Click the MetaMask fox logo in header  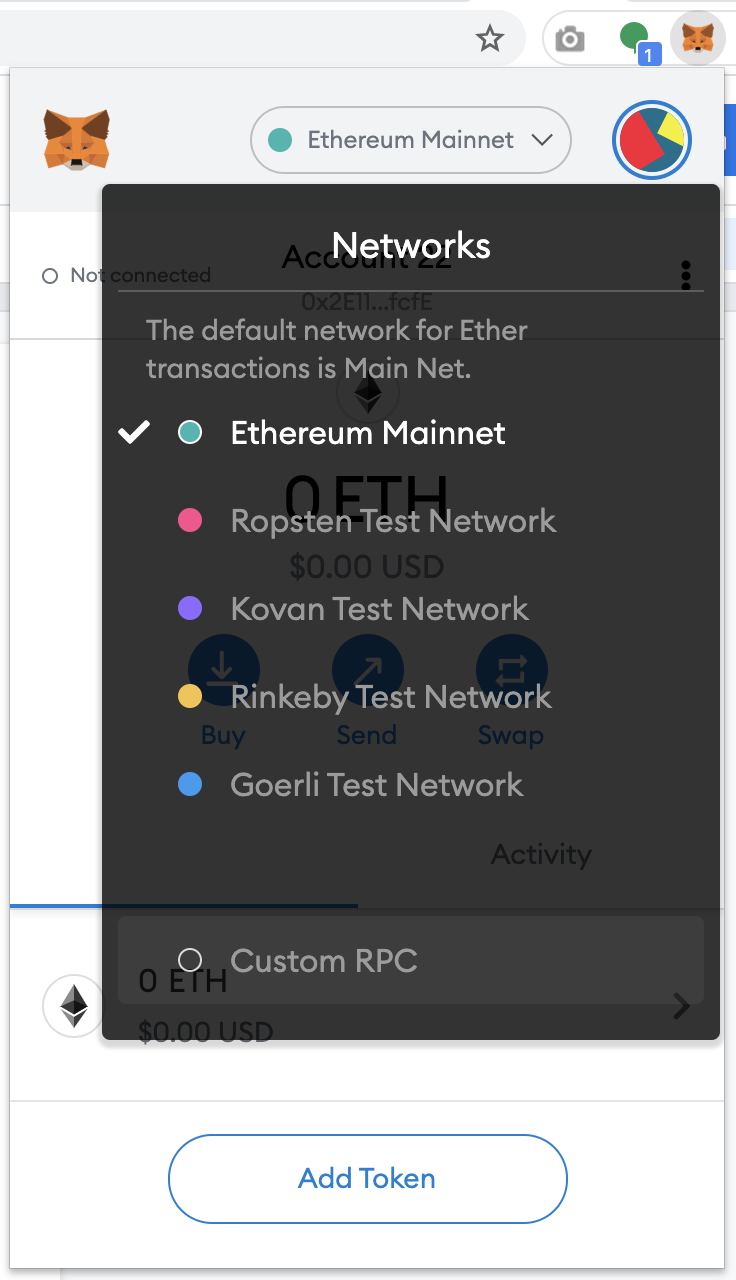pos(76,139)
